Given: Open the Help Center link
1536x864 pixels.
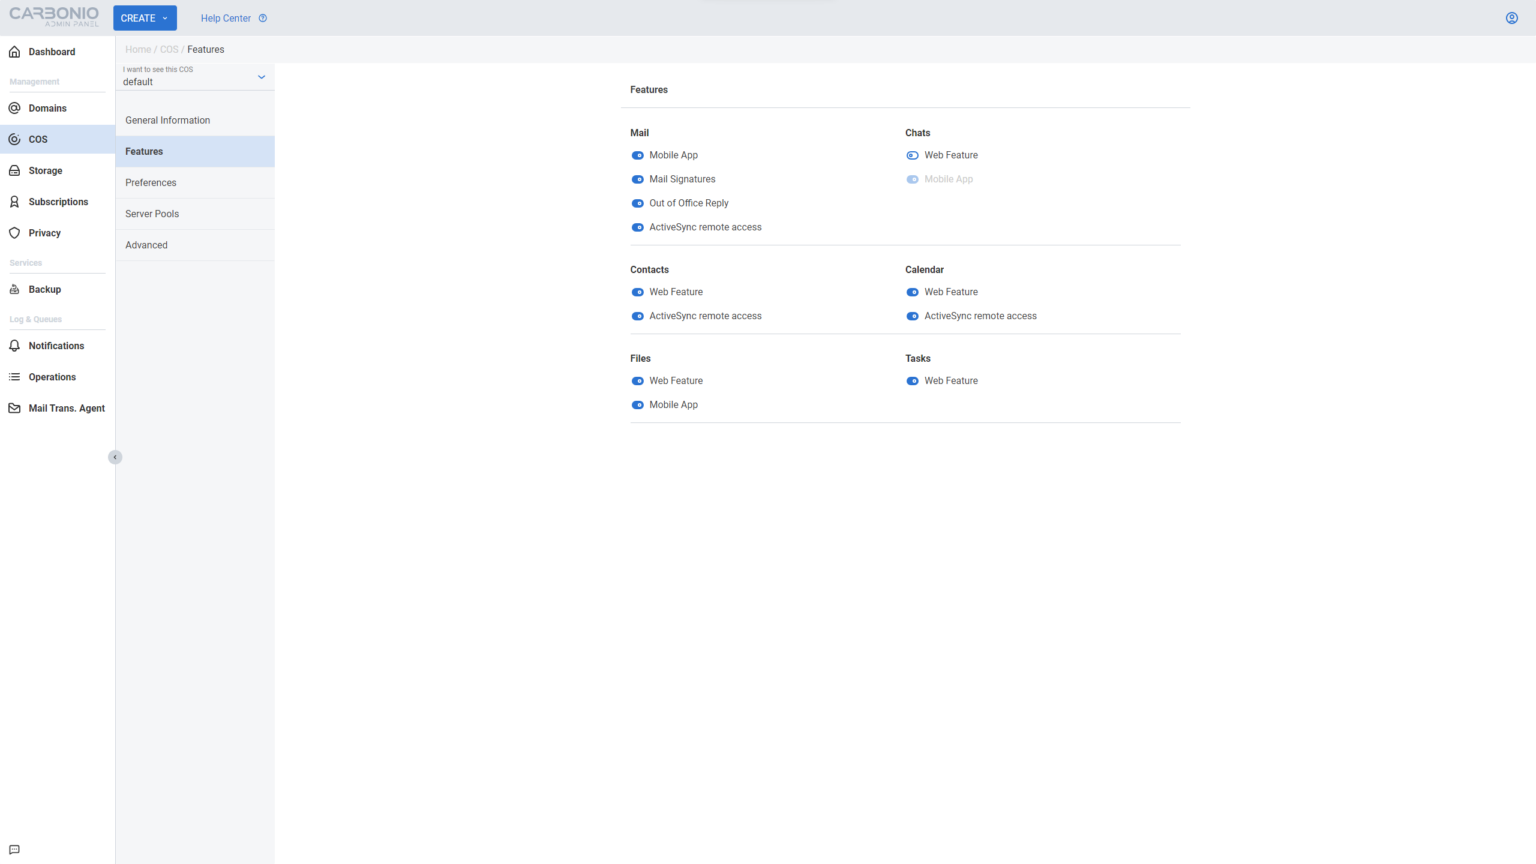Looking at the screenshot, I should click(x=226, y=17).
